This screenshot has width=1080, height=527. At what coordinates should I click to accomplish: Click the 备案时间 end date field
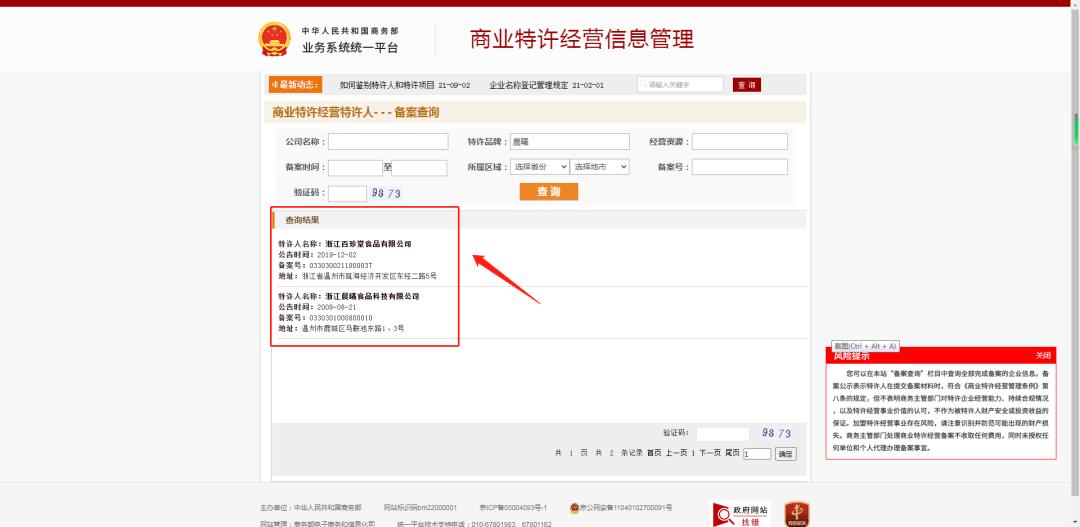point(419,167)
